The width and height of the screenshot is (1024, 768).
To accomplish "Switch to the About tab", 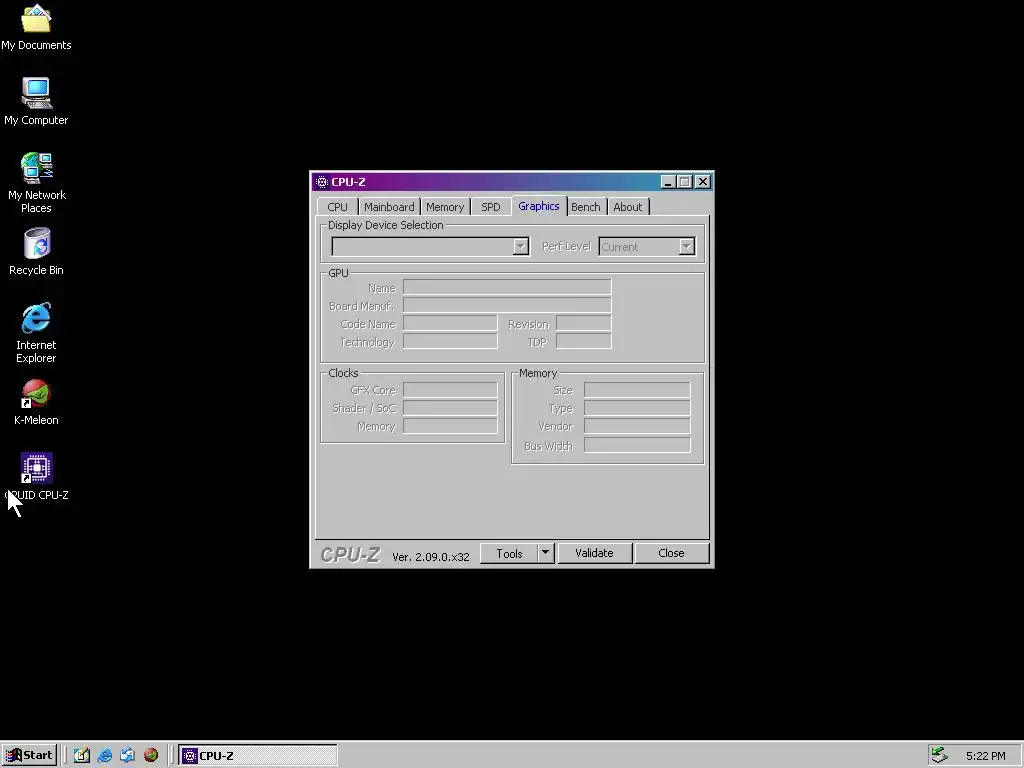I will [628, 207].
